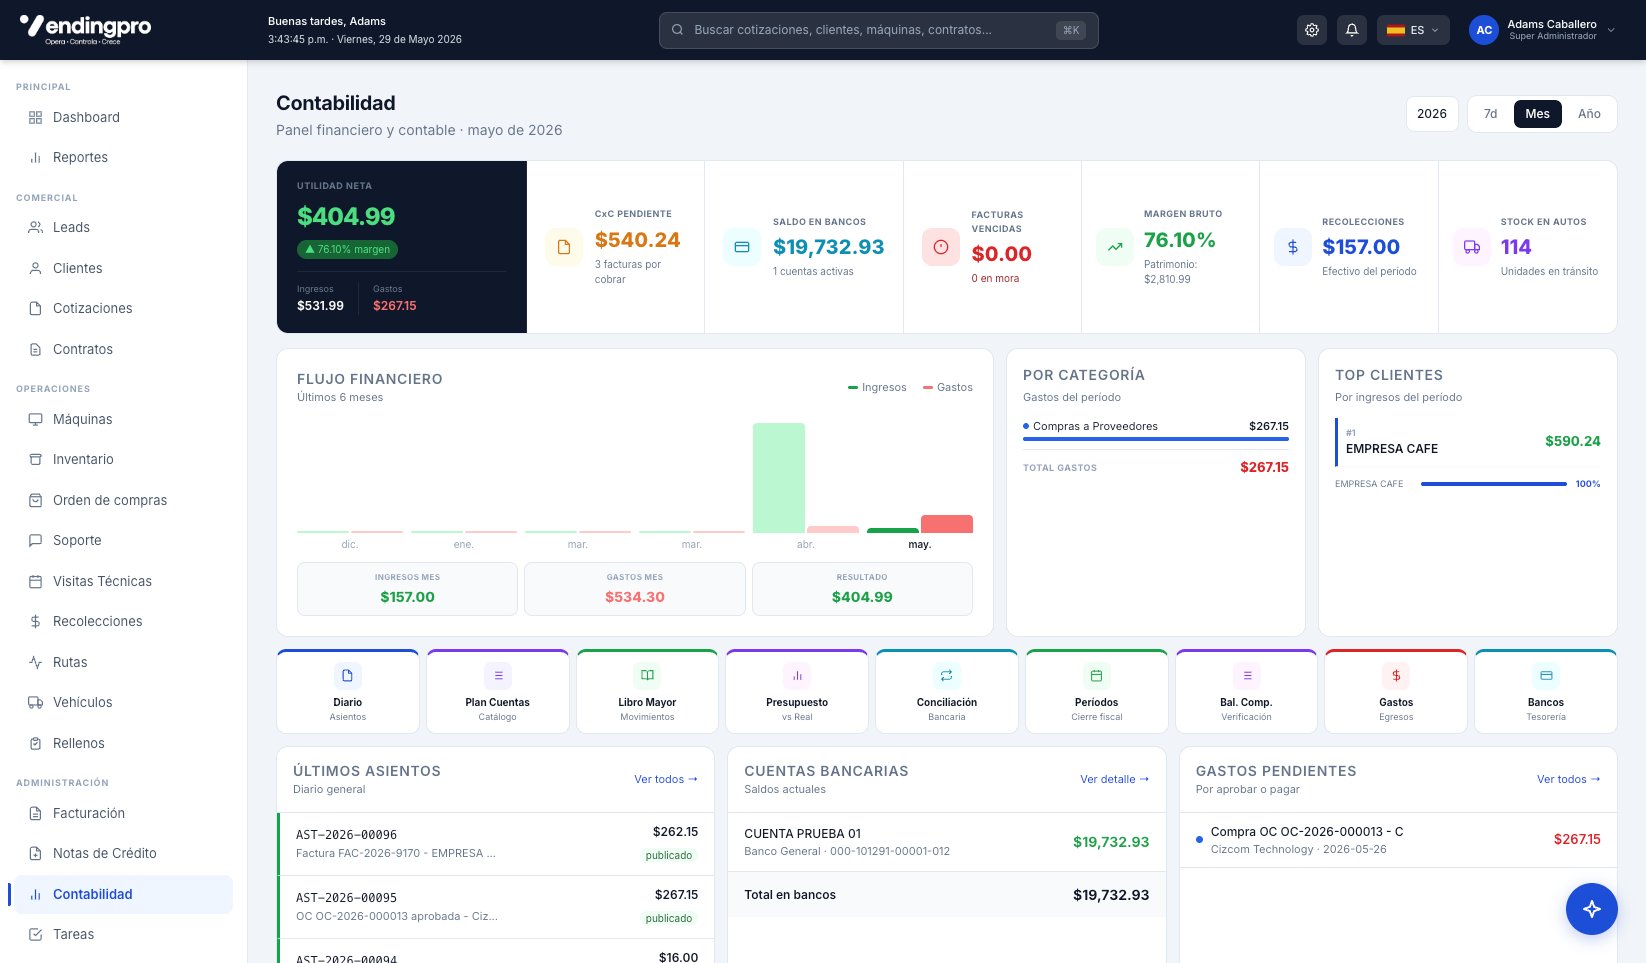Screen dimensions: 1646x963
Task: Open the Períodos cierre fiscal tile
Action: click(x=1097, y=692)
